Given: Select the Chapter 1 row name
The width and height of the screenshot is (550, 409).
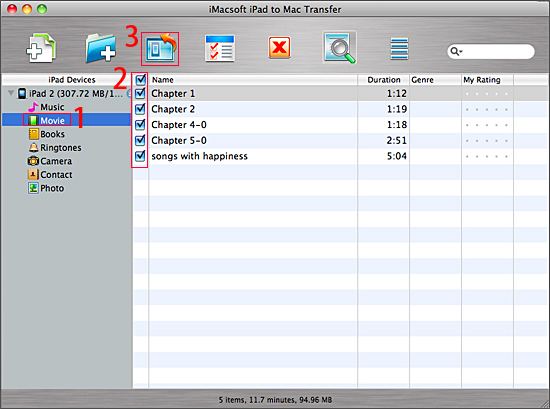Looking at the screenshot, I should point(173,94).
